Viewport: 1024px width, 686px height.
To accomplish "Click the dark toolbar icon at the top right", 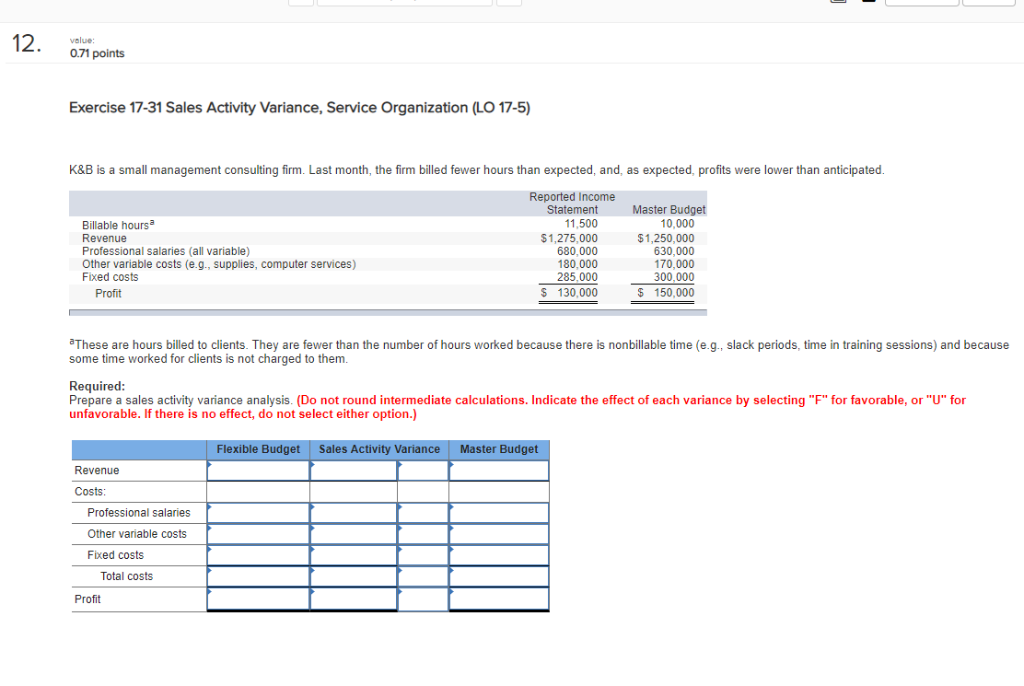I will [x=868, y=4].
